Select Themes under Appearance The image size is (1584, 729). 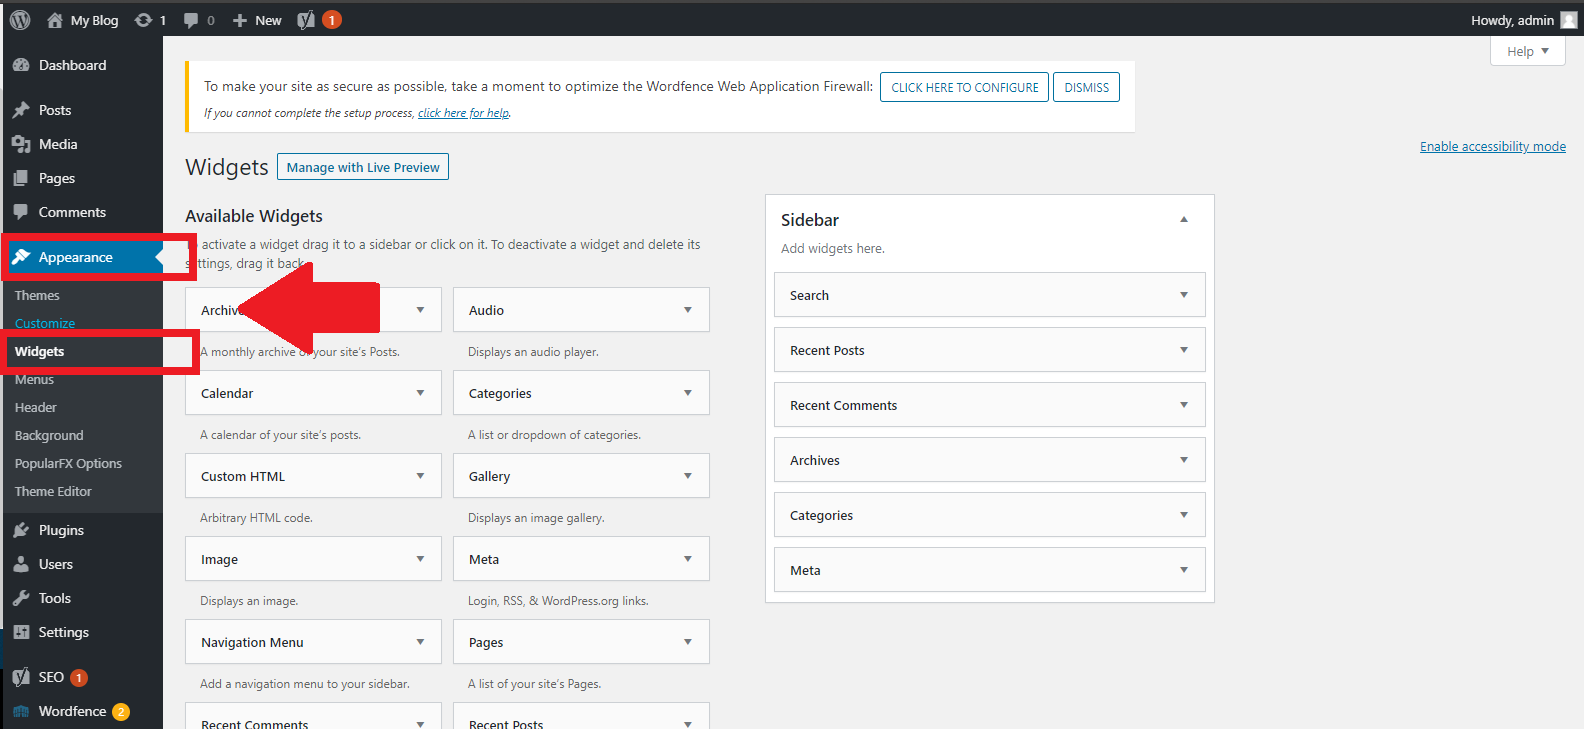click(x=37, y=295)
